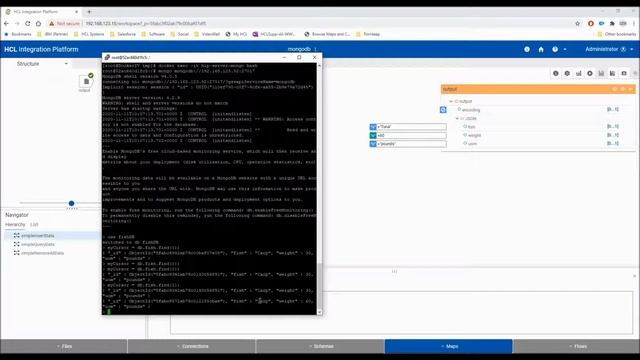The image size is (640, 360).
Task: Click the bar chart icon in map toolbar
Action: point(578,73)
